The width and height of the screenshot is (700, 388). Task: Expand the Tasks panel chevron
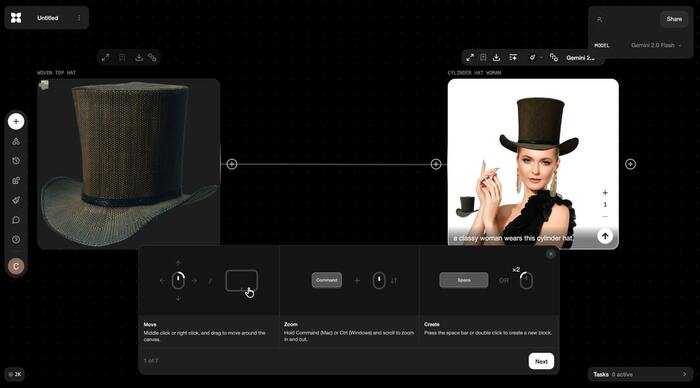(x=684, y=374)
